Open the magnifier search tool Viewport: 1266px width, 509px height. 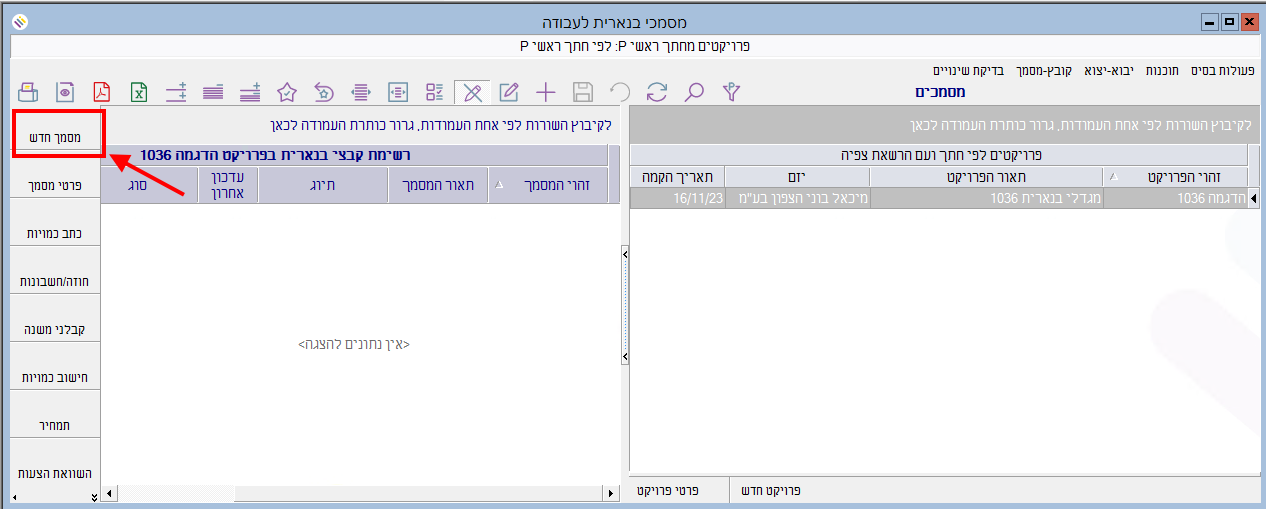point(694,92)
